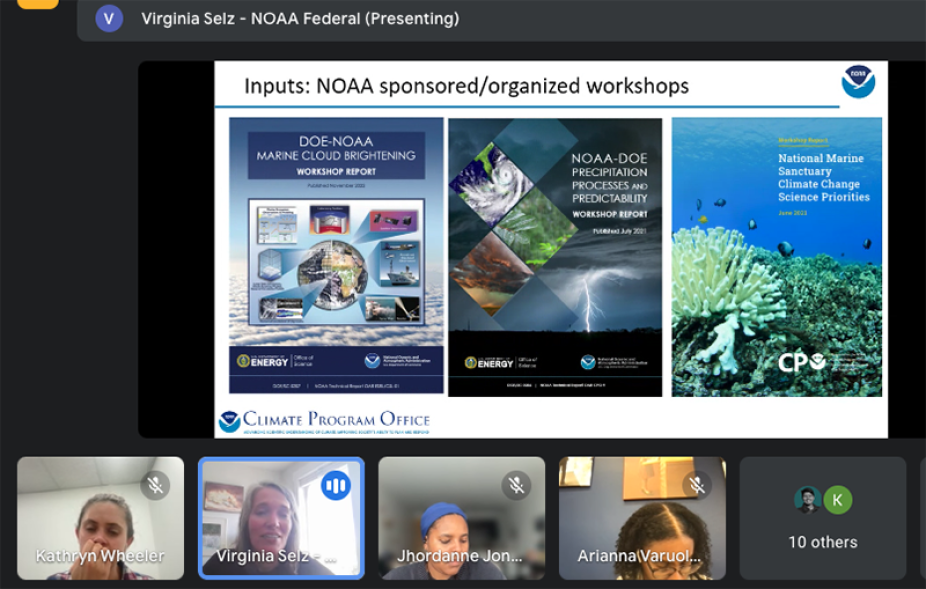Click the National Marine Sanctuary report cover

point(777,257)
